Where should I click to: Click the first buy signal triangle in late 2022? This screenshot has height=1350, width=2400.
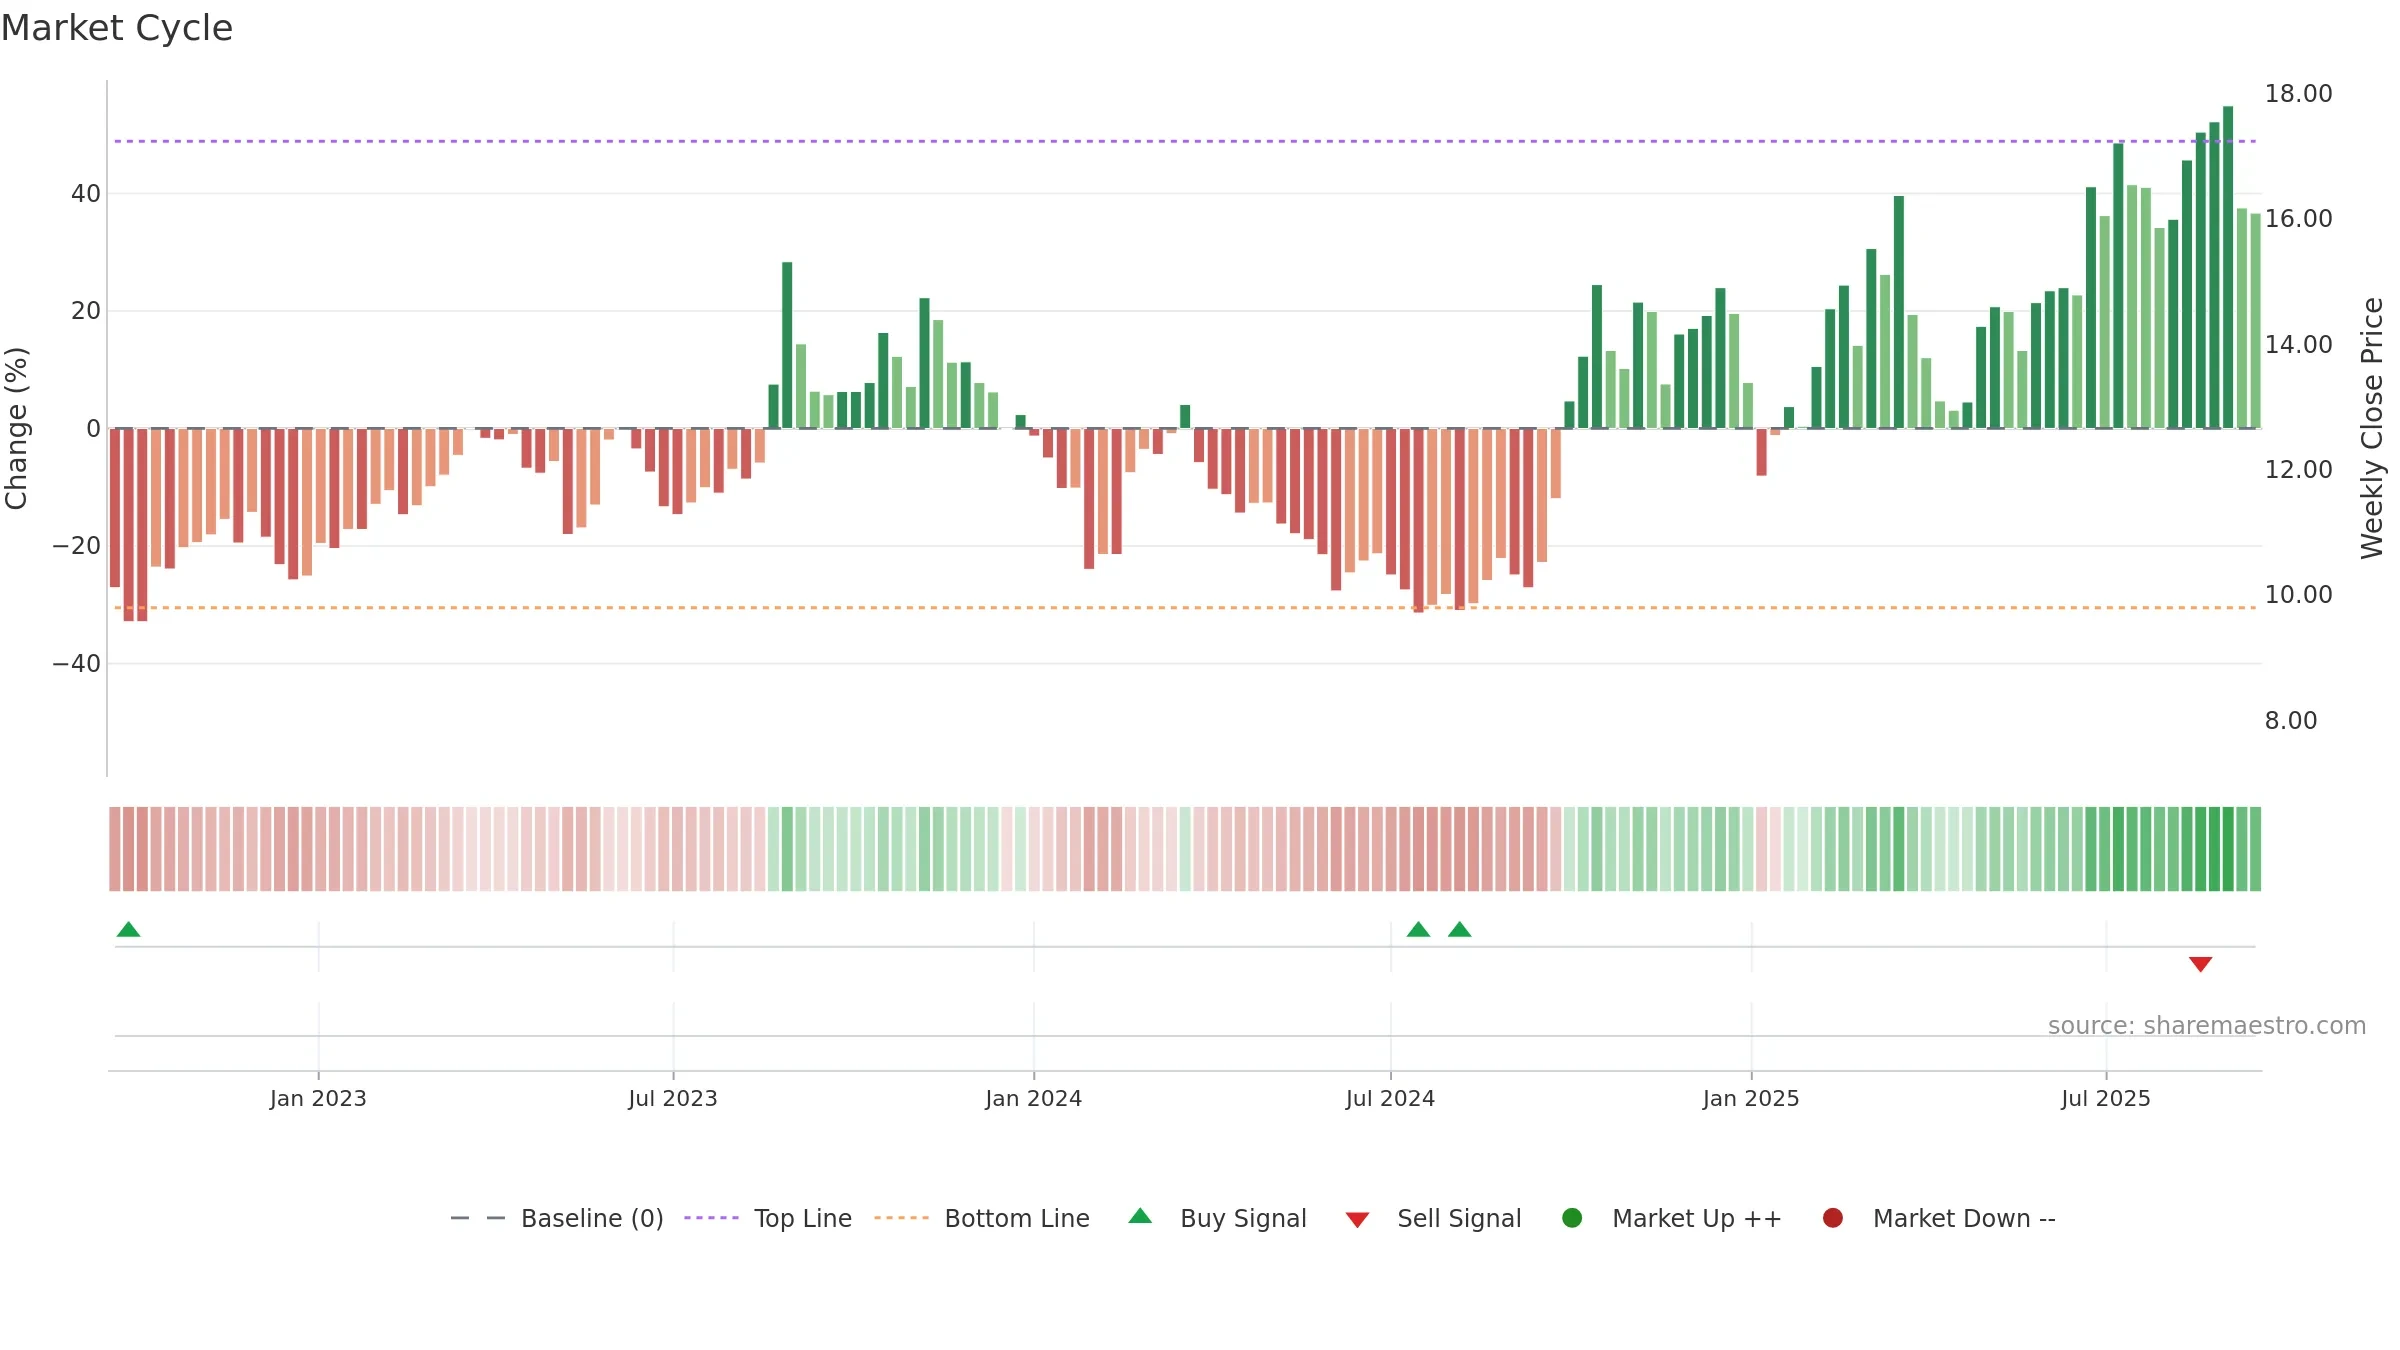tap(128, 929)
